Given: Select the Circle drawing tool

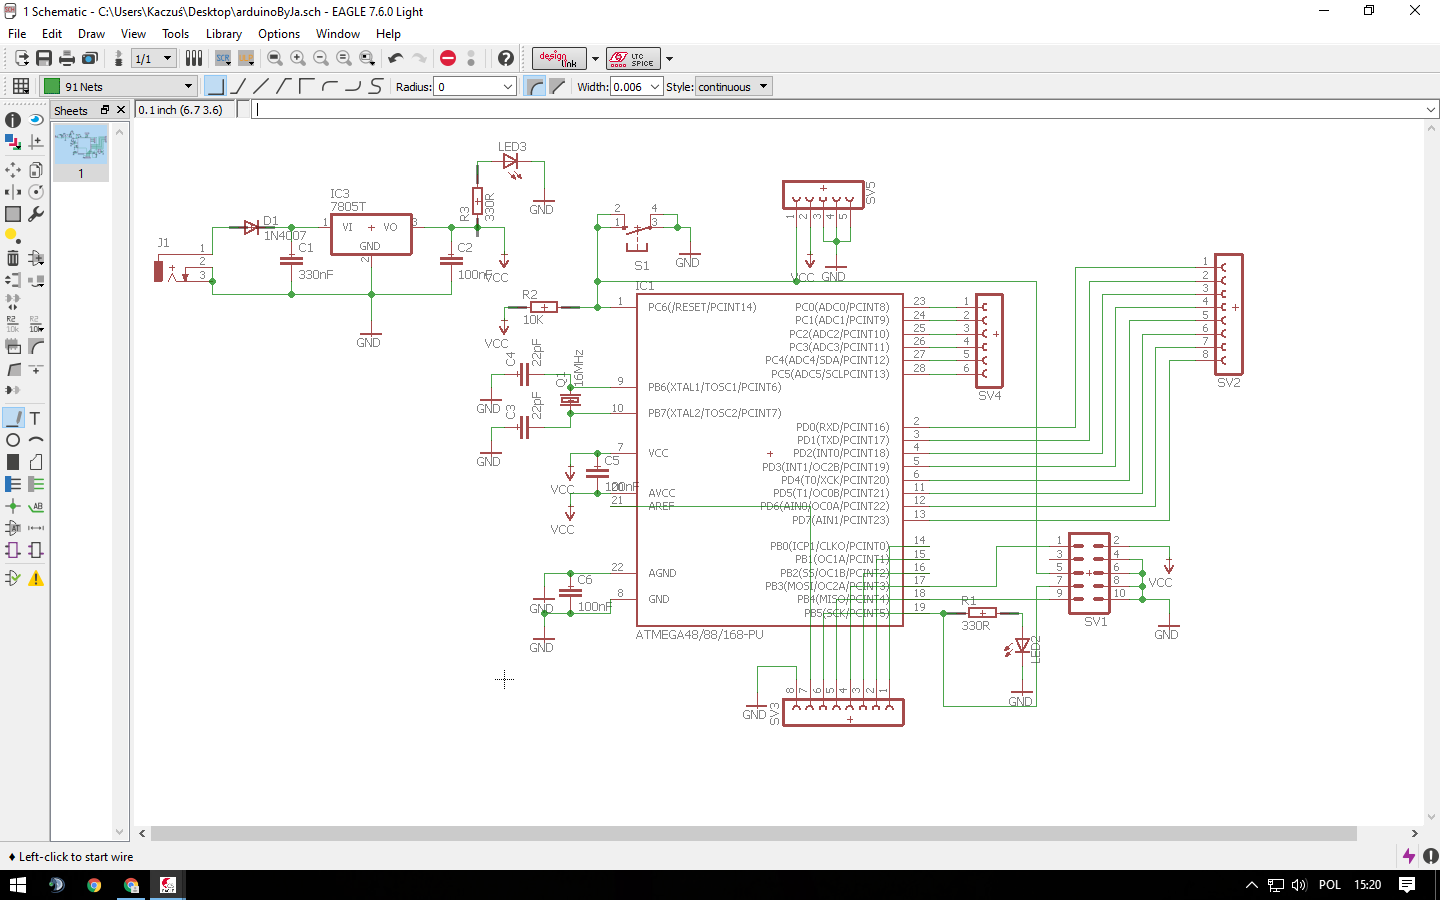Looking at the screenshot, I should 13,440.
